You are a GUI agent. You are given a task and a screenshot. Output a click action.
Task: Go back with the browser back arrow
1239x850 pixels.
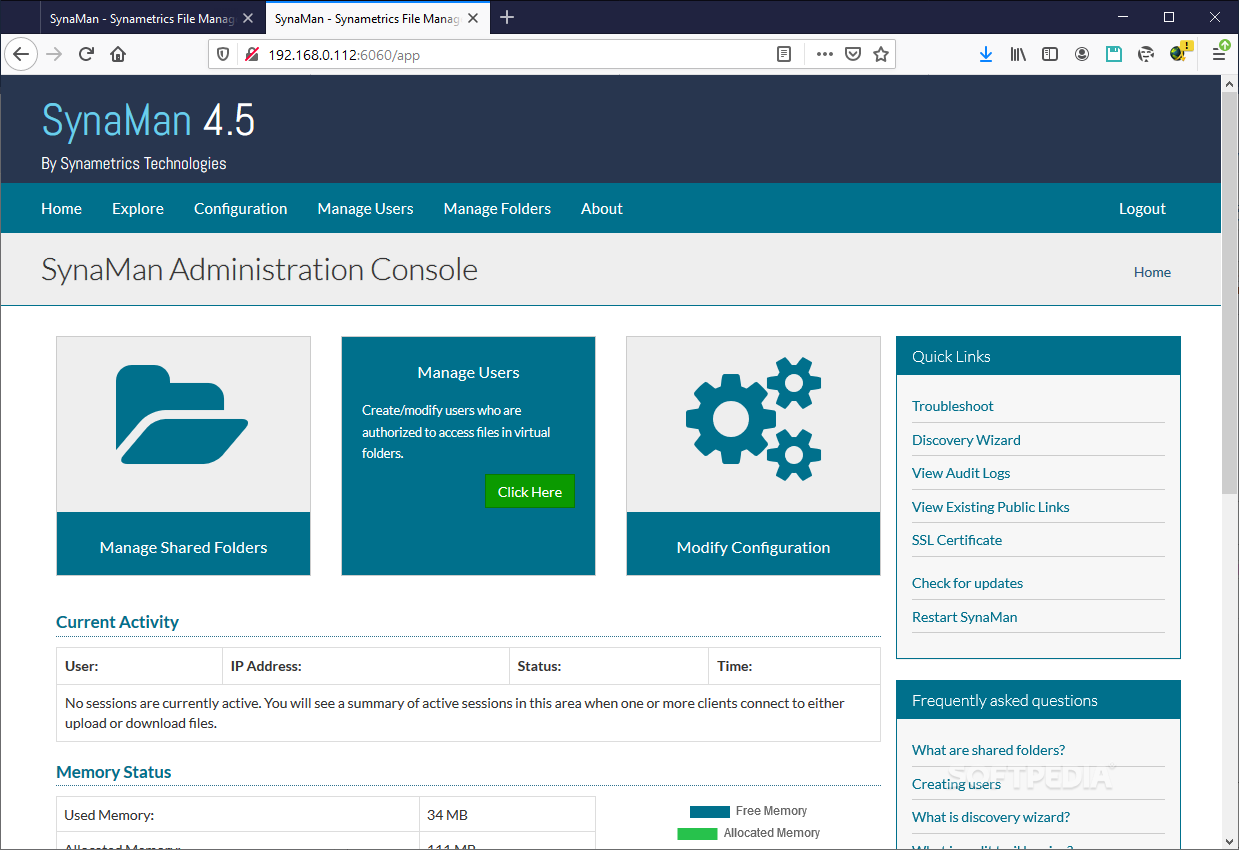[x=22, y=54]
